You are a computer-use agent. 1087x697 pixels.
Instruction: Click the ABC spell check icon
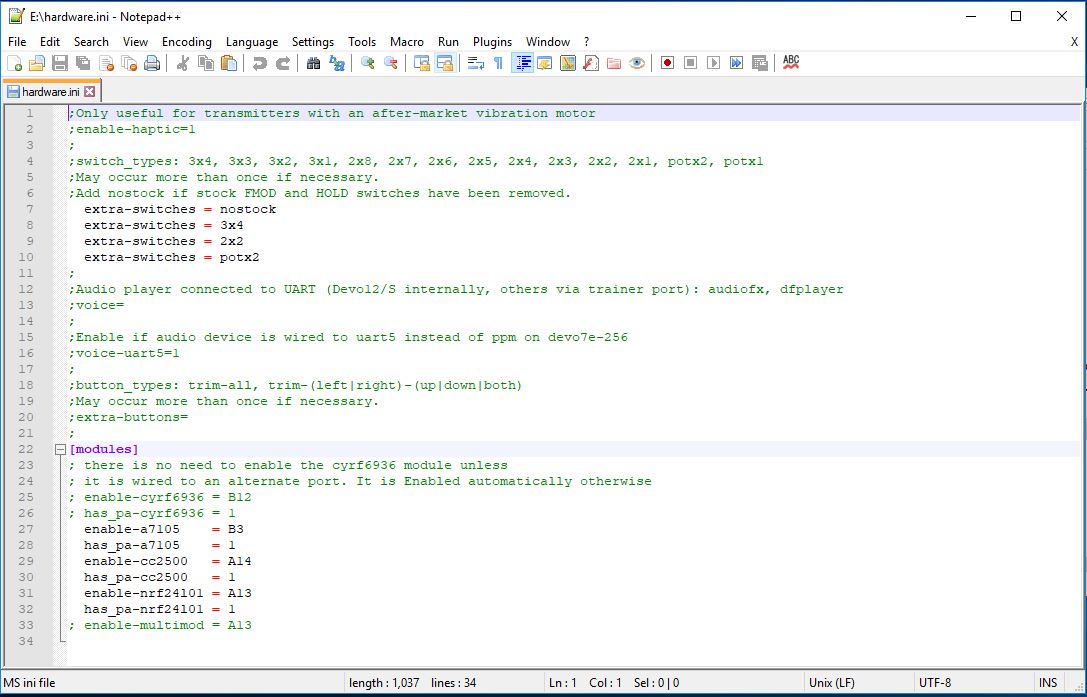(791, 63)
